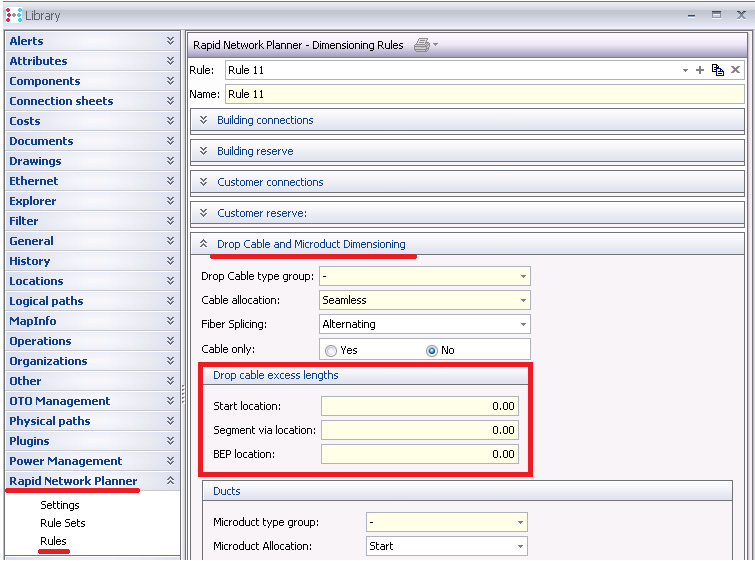Expand the Building connections section
The width and height of the screenshot is (755, 561).
point(203,120)
